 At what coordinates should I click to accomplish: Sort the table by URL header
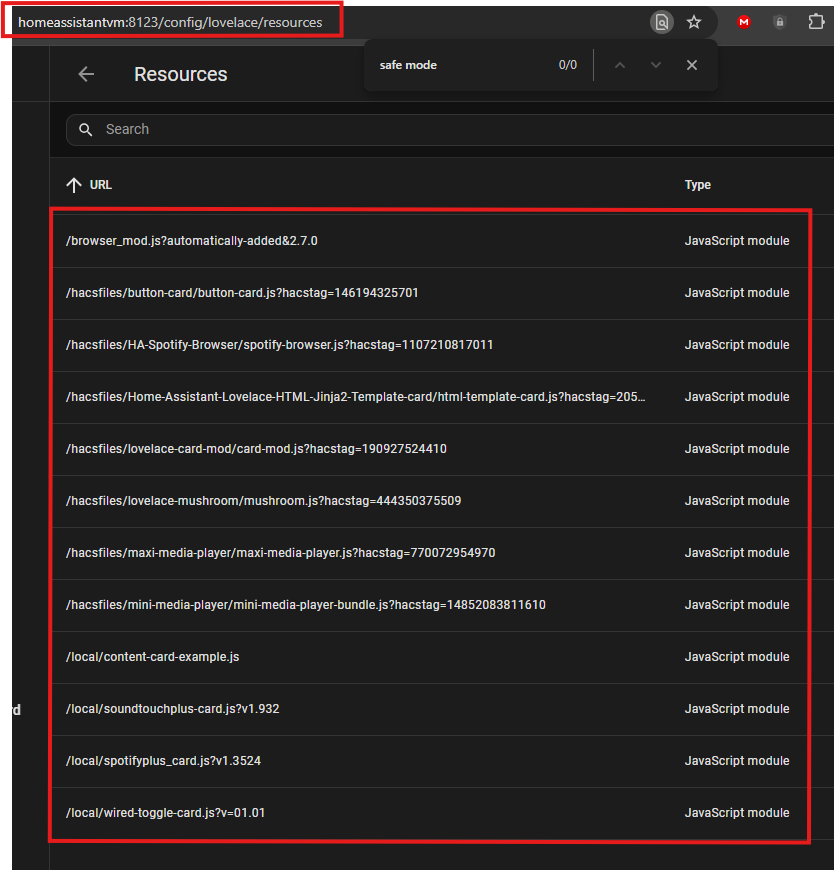coord(100,185)
